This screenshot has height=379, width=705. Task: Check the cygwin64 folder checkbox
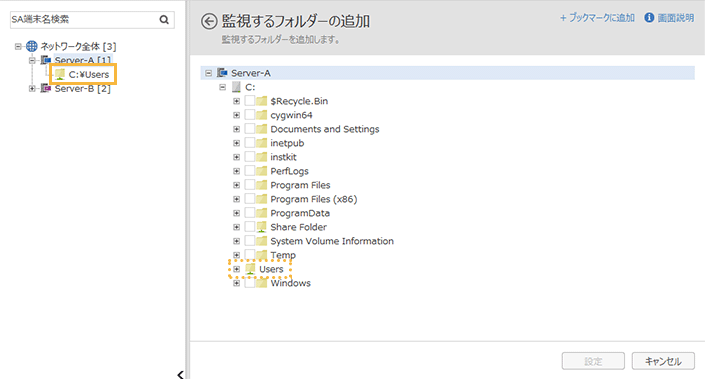250,115
